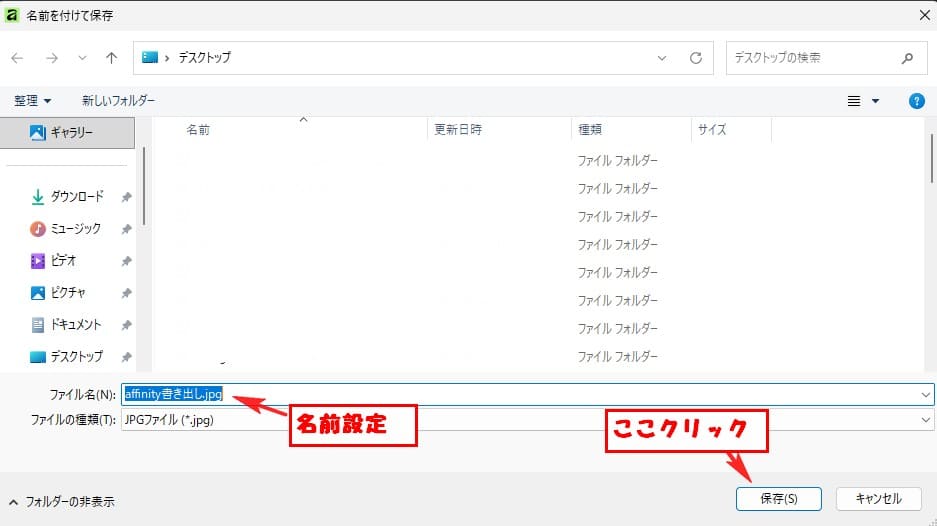The image size is (937, 526).
Task: Open the ファイルの種類 dropdown
Action: [925, 420]
